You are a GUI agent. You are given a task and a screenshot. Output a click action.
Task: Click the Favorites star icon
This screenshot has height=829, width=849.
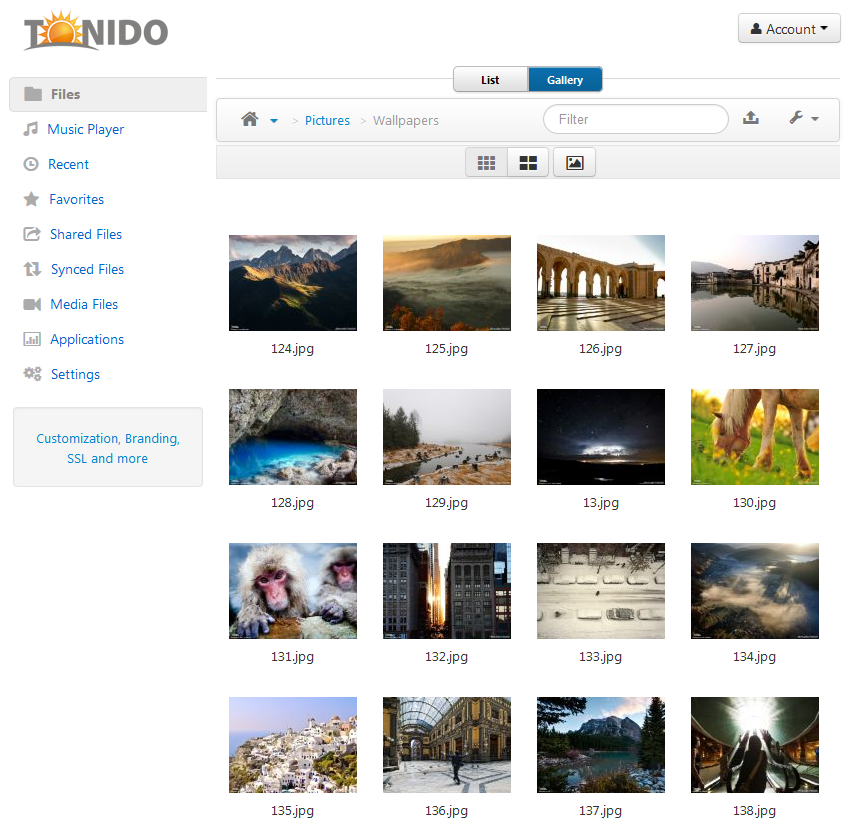tap(31, 199)
